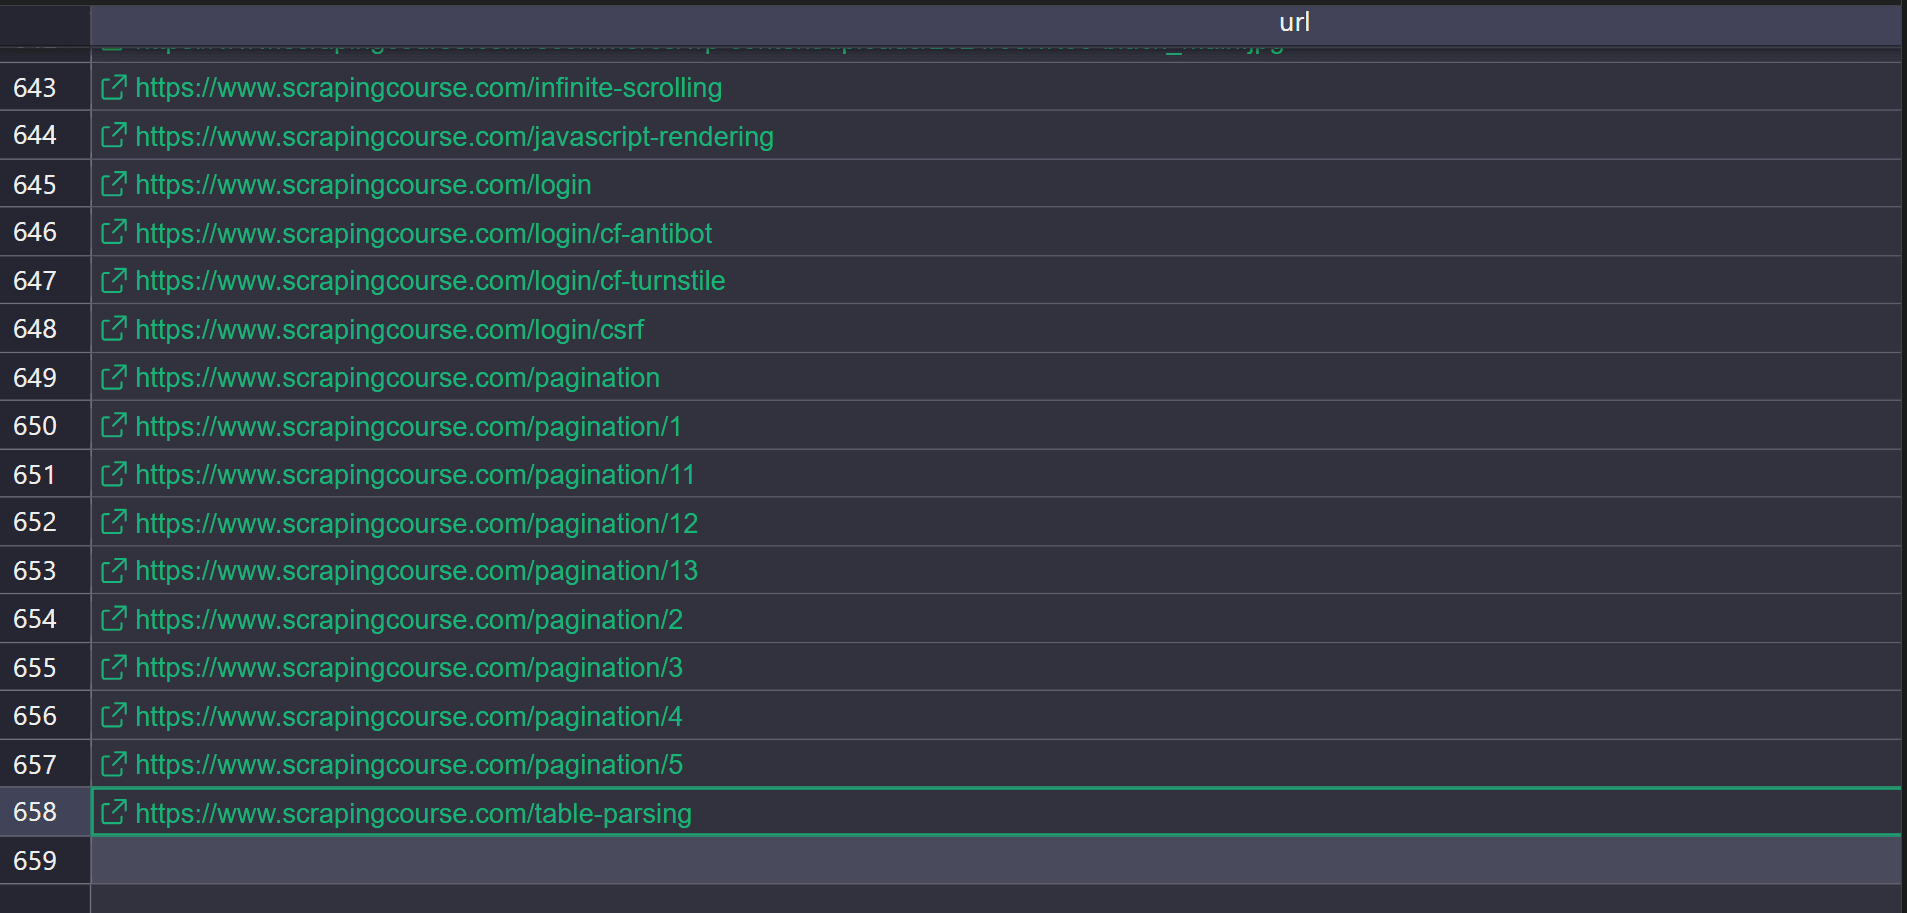Screen dimensions: 1907x913
Task: Follow the infinite-scrolling URL link
Action: (x=428, y=88)
